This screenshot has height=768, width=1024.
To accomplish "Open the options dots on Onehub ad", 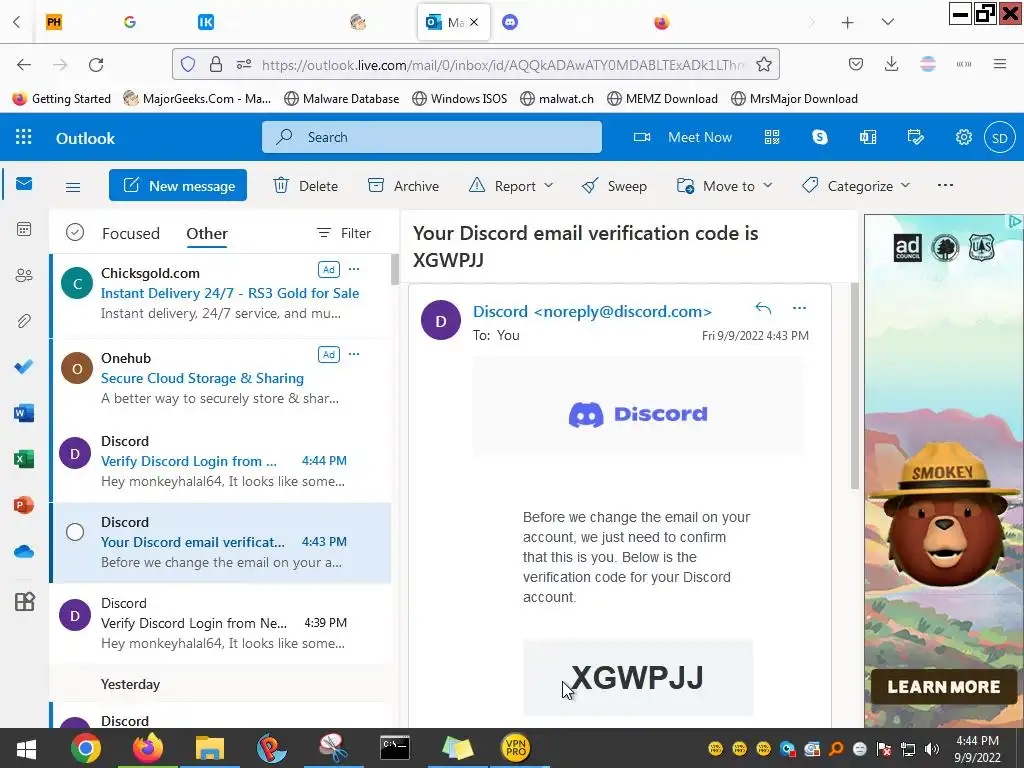I will [x=354, y=354].
